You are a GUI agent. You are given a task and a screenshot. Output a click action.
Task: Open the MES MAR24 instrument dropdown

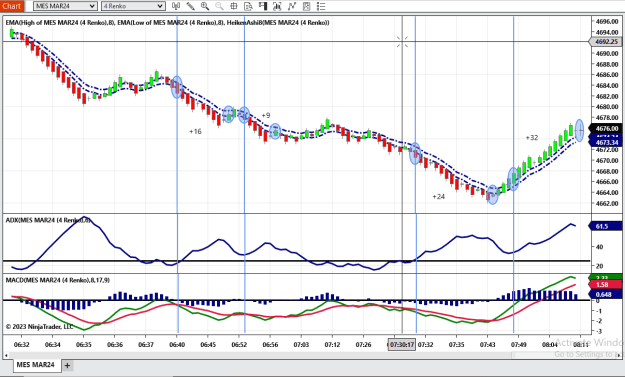[x=65, y=6]
